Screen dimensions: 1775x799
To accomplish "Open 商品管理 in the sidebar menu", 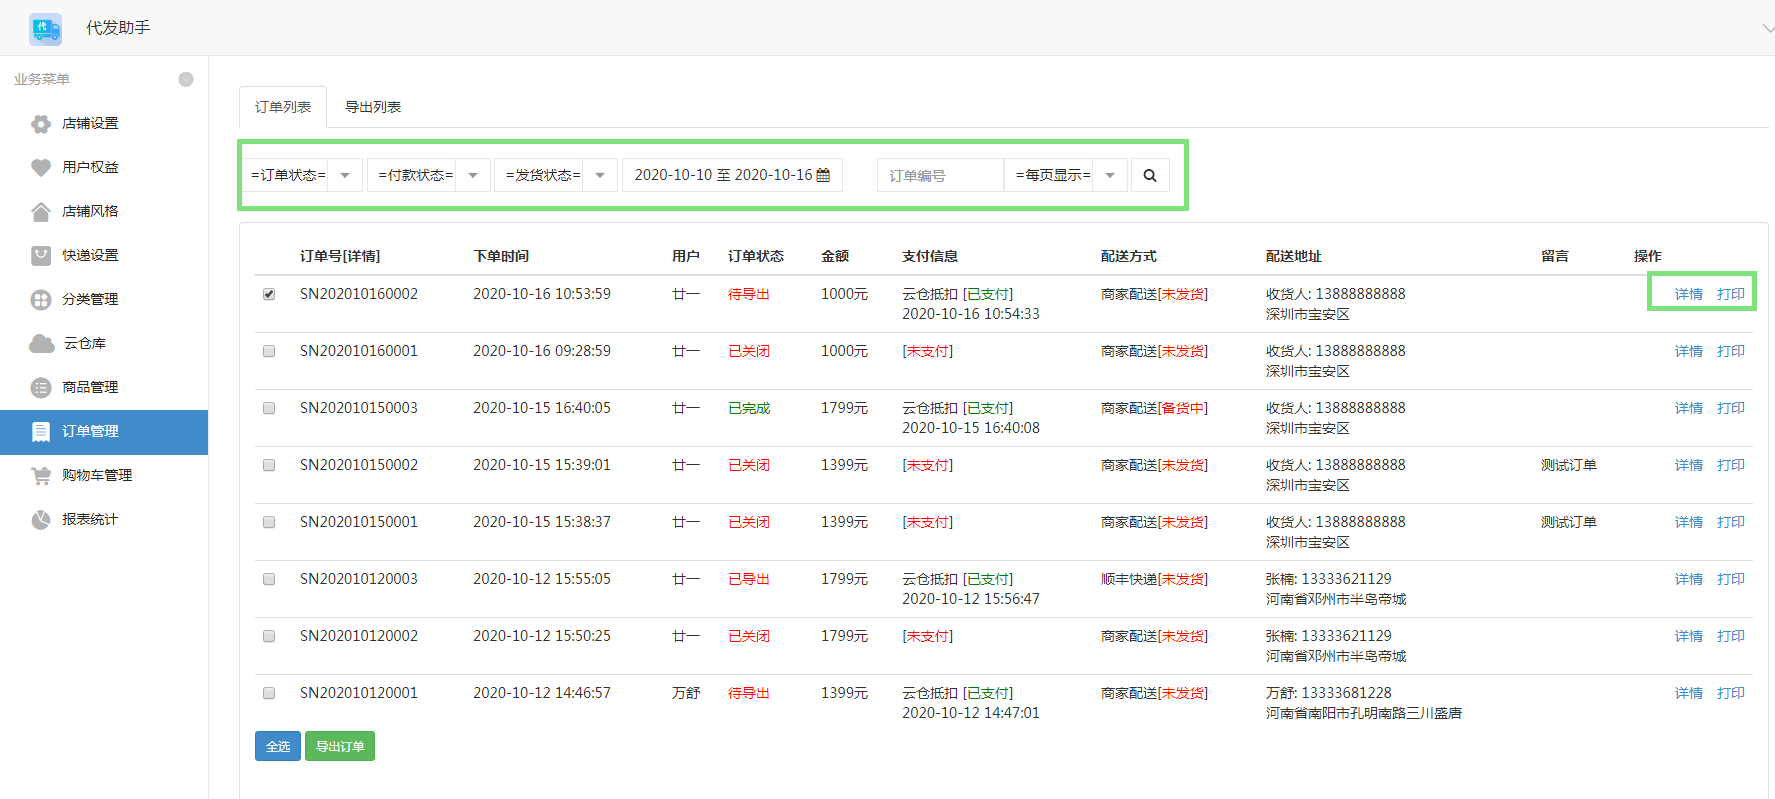I will (x=90, y=388).
